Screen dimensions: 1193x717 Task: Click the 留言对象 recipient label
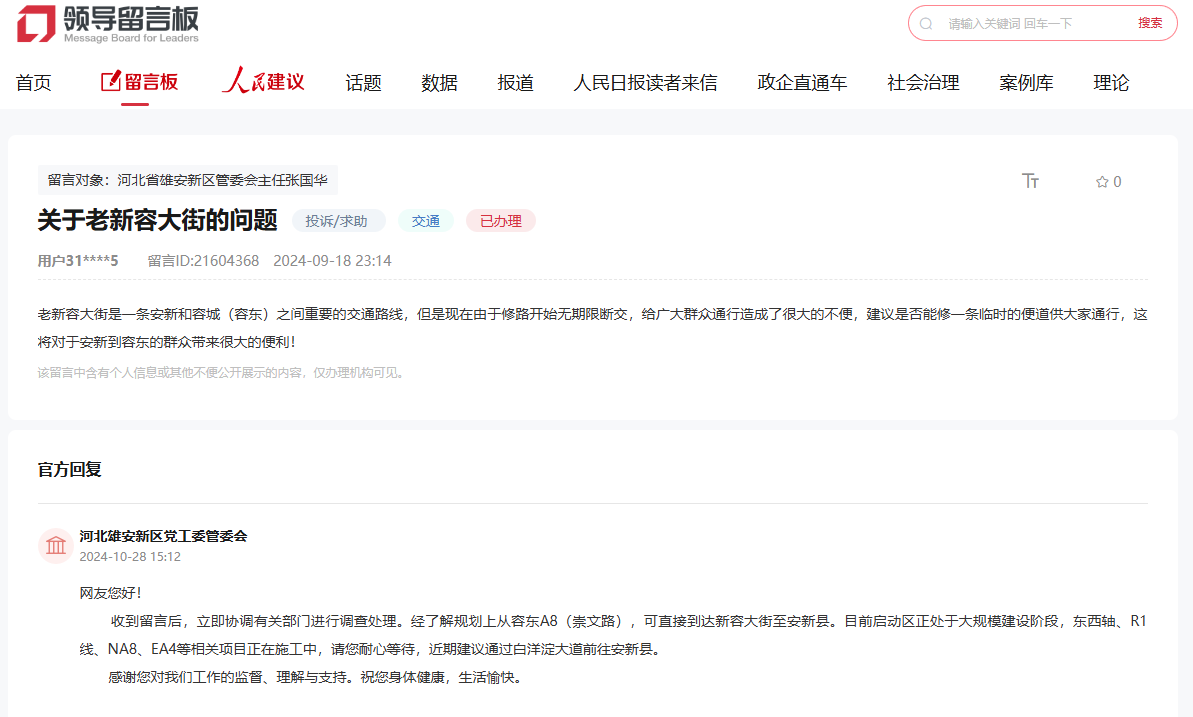pyautogui.click(x=187, y=180)
